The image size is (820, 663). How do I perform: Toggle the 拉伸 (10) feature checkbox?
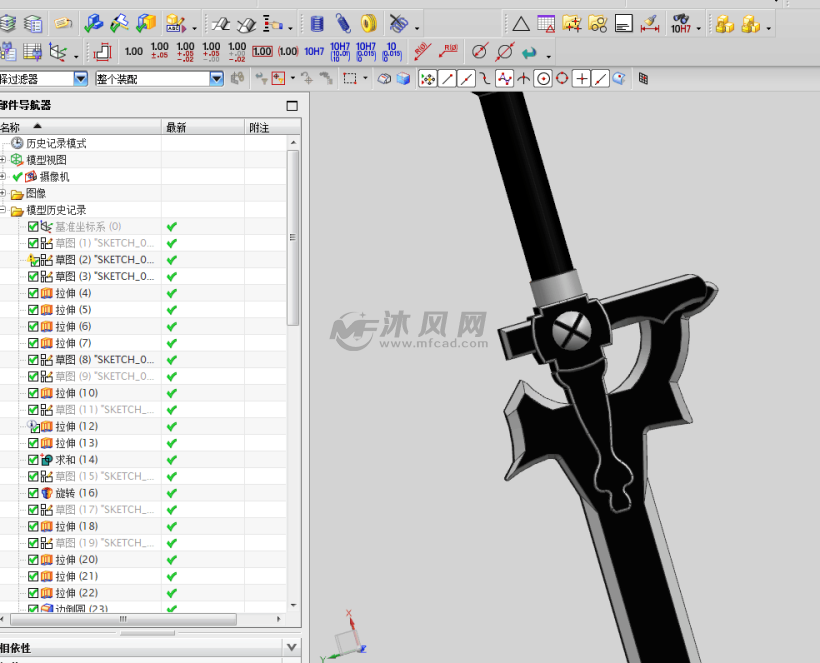[x=33, y=393]
